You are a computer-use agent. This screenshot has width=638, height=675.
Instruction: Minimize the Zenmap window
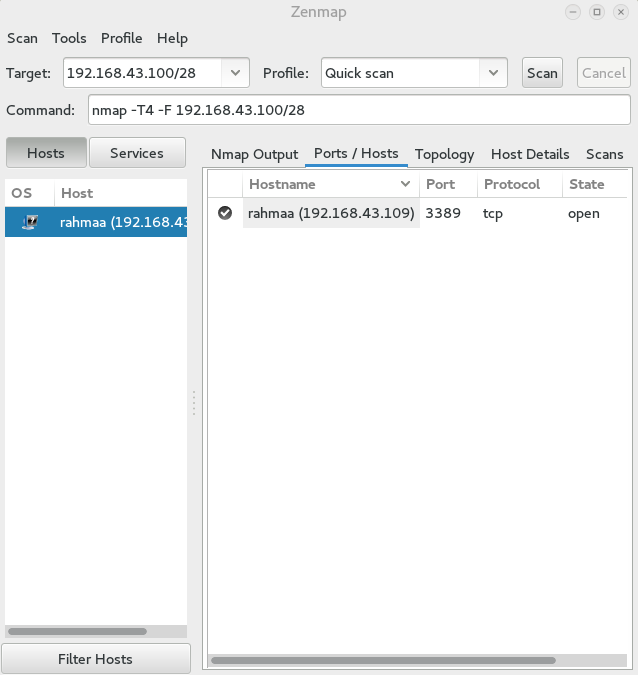[x=573, y=12]
